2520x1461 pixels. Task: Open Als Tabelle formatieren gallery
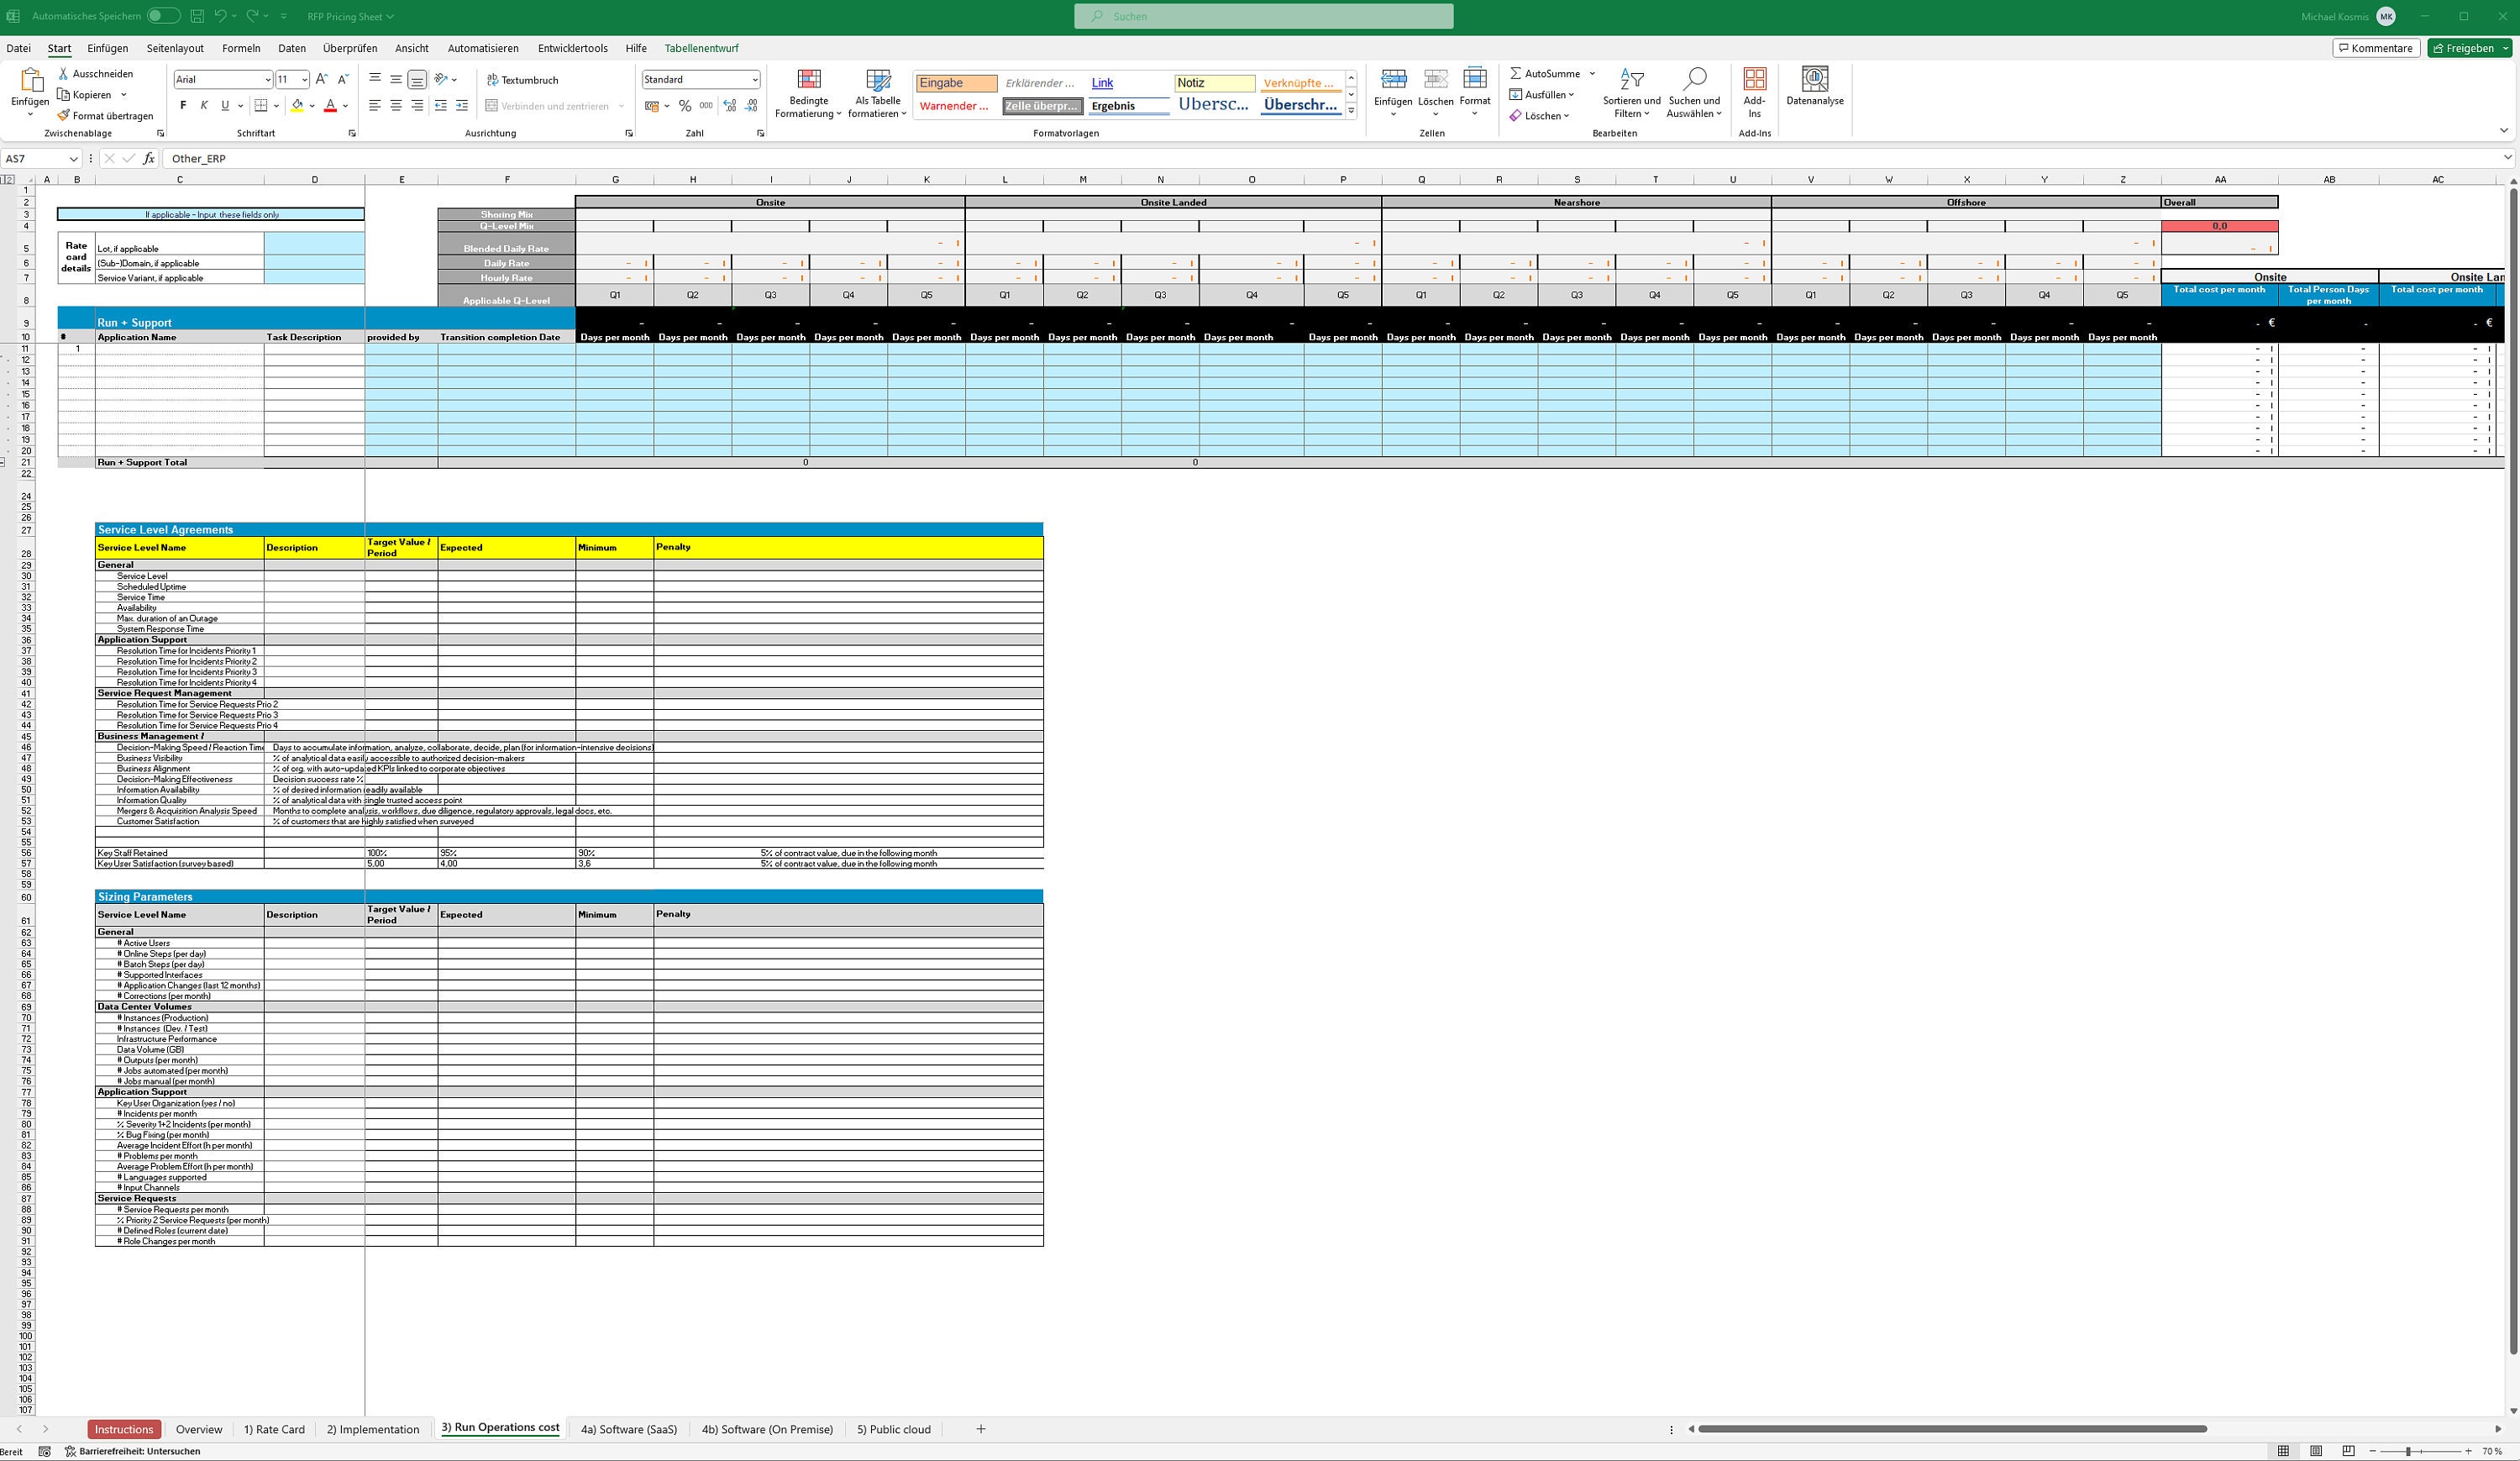point(878,93)
